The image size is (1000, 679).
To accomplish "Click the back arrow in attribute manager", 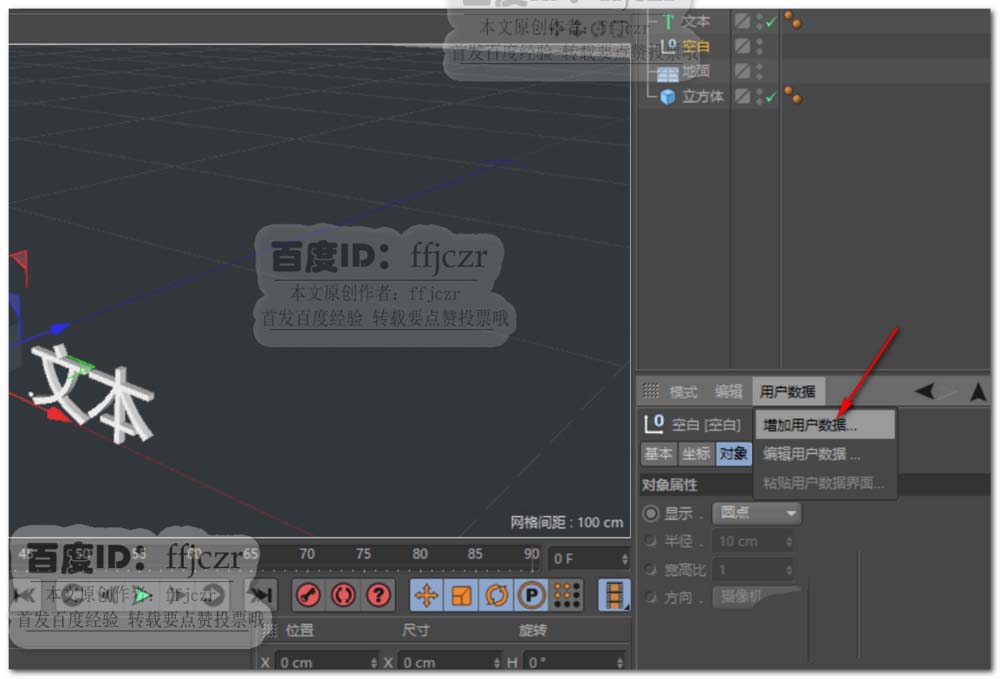I will pyautogui.click(x=925, y=391).
